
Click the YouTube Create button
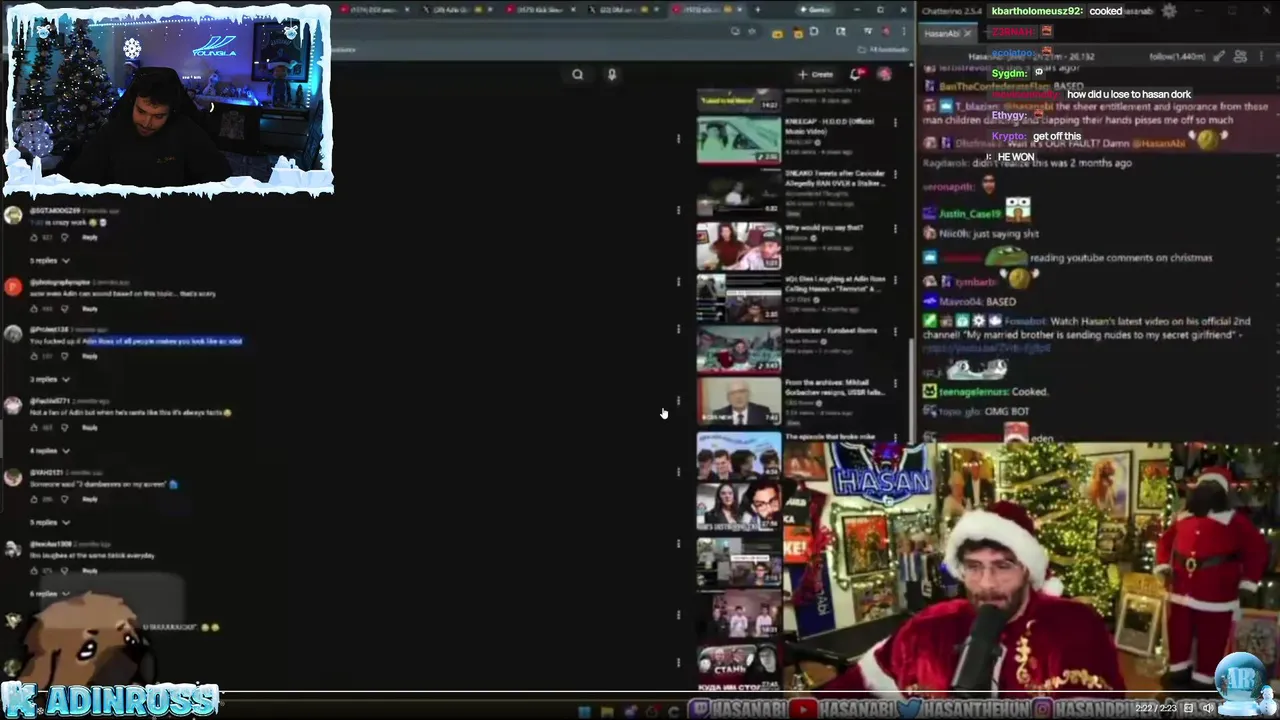tap(816, 74)
